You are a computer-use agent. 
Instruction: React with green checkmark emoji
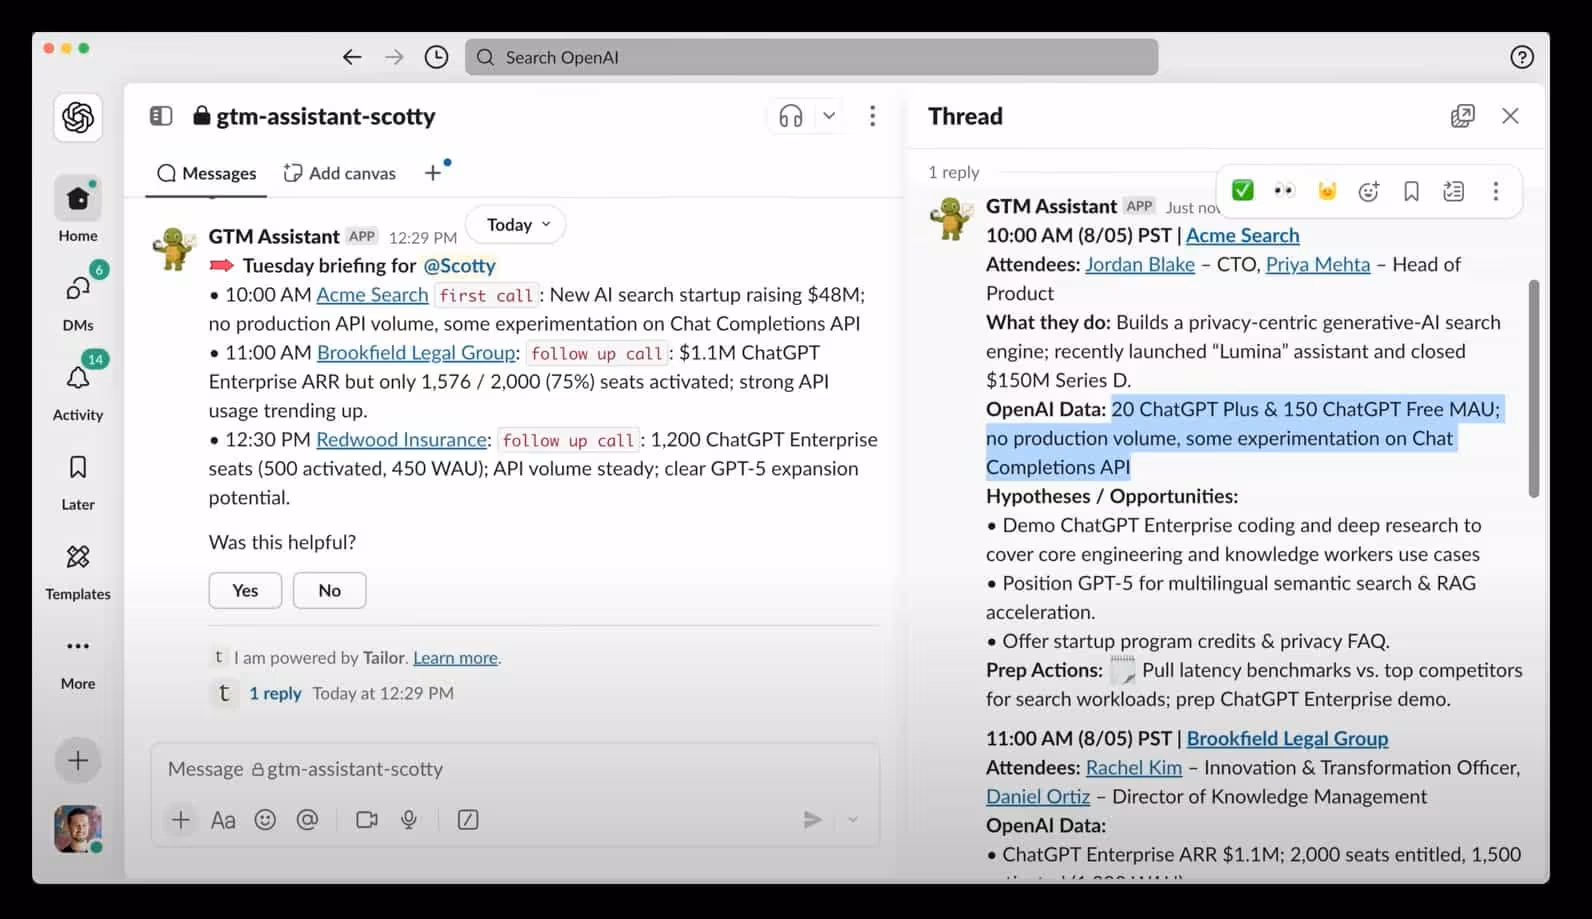click(x=1242, y=191)
